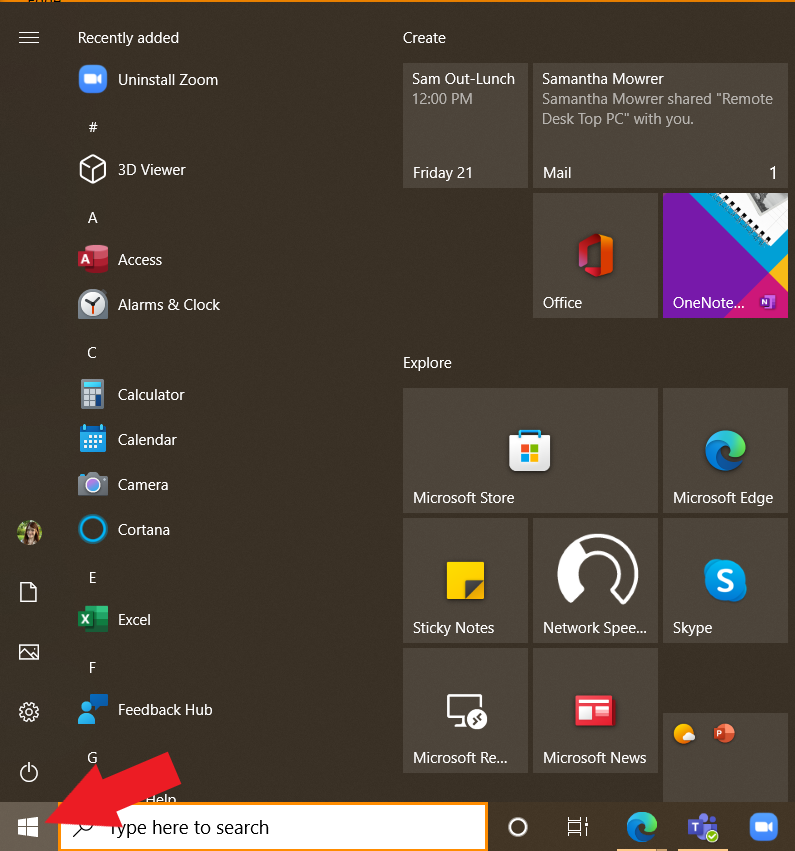Image resolution: width=795 pixels, height=851 pixels.
Task: Open the OneNote tile
Action: (725, 256)
